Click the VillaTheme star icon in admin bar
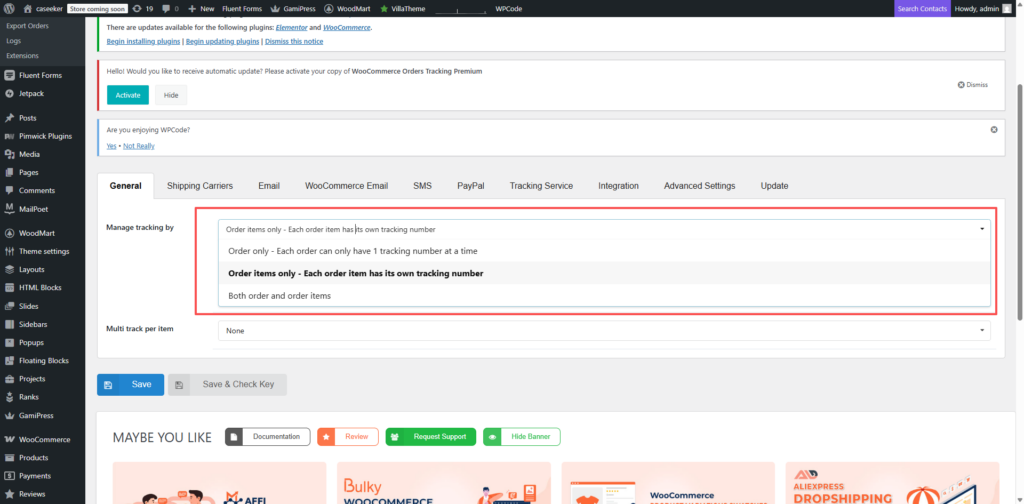1024x504 pixels. (384, 9)
